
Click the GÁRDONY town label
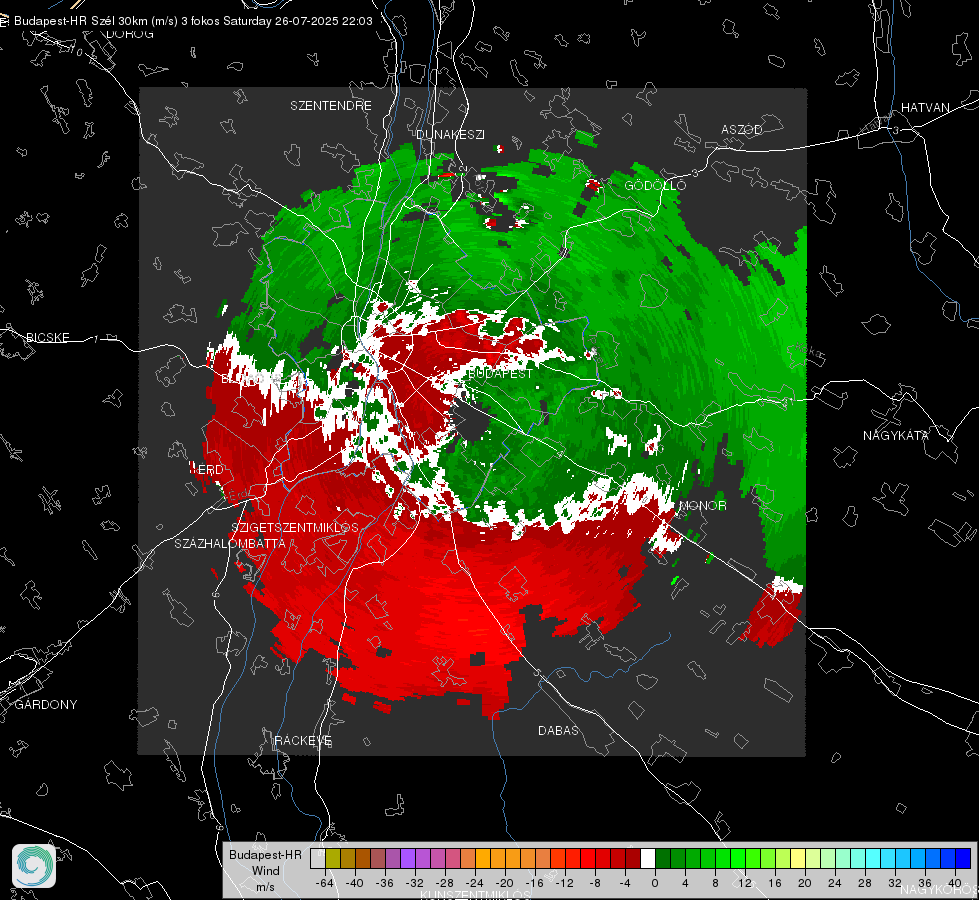pyautogui.click(x=46, y=705)
